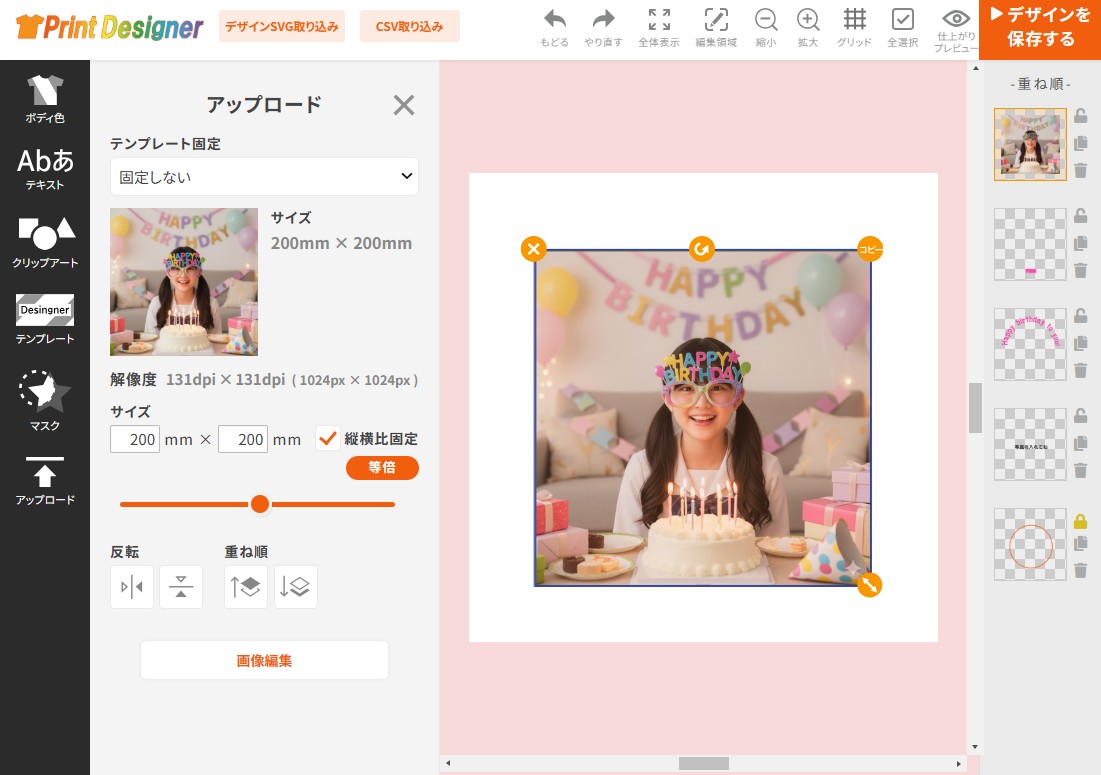Screen dimensions: 1101x775
Task: Unlock the yellow padlock on circle layer
Action: 1080,521
